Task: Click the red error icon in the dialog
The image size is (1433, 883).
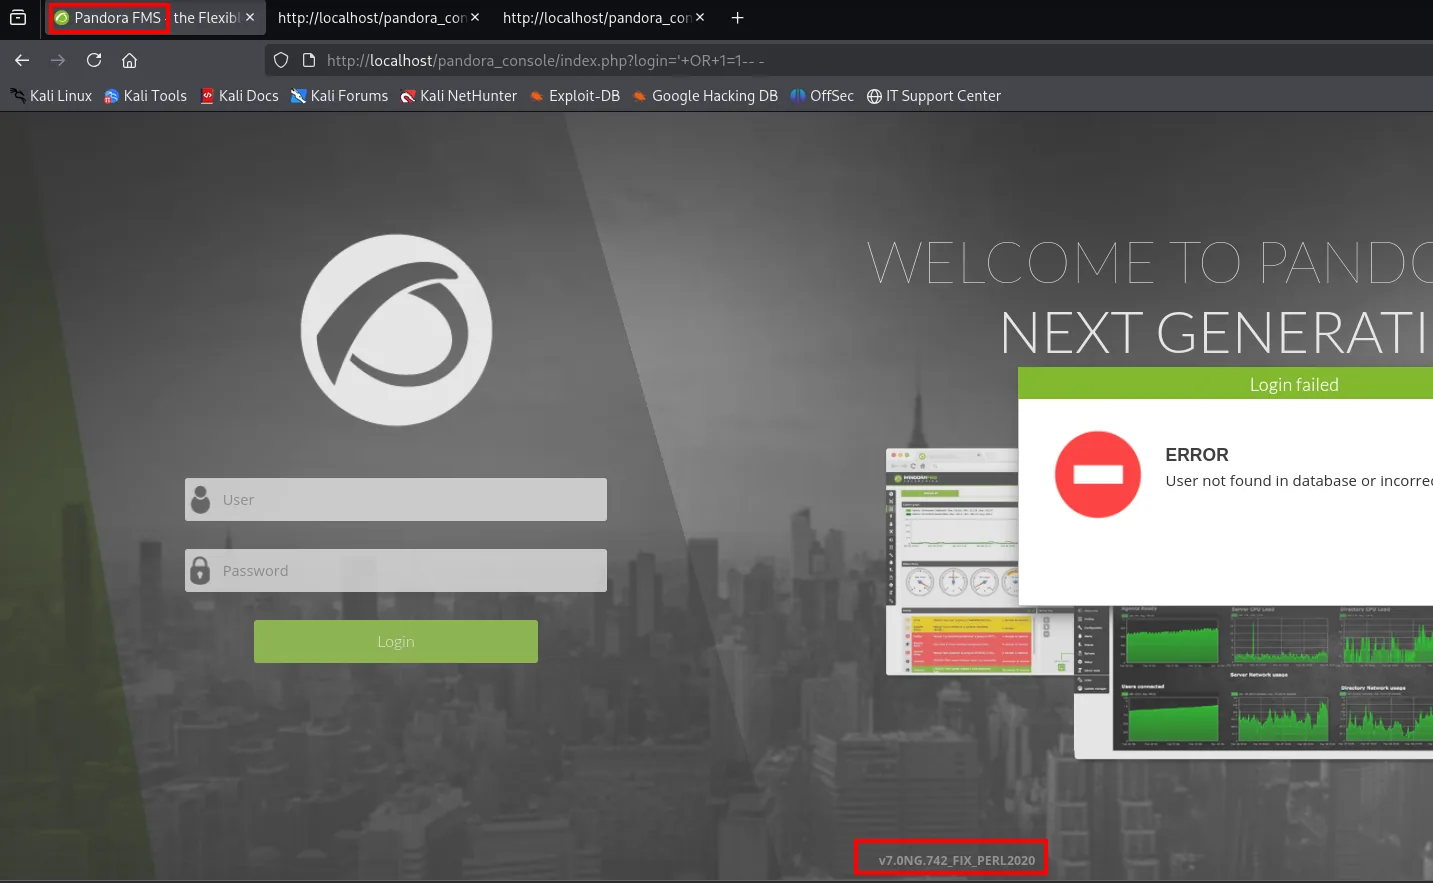Action: pyautogui.click(x=1098, y=474)
